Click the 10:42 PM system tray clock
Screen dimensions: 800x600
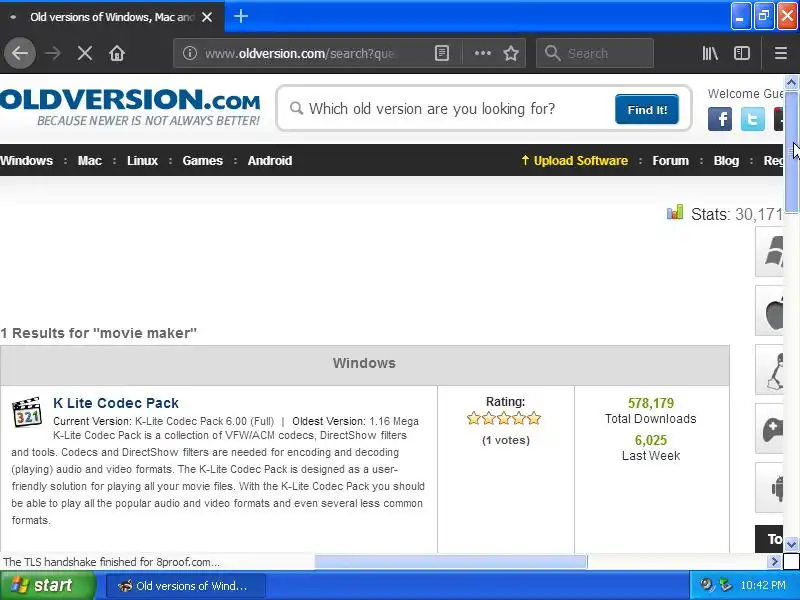762,585
